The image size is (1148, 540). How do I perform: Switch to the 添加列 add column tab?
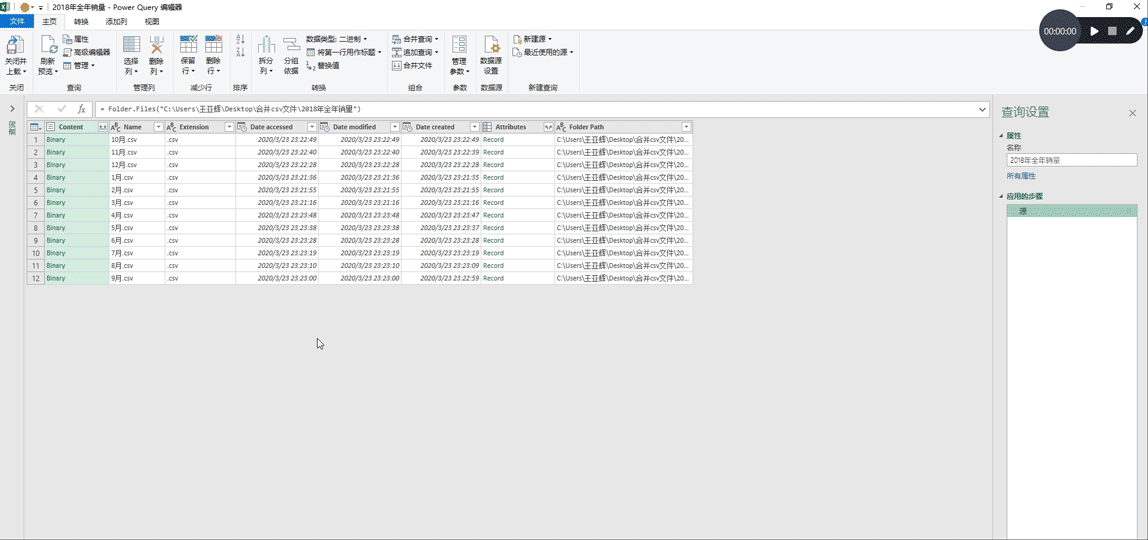coord(116,21)
